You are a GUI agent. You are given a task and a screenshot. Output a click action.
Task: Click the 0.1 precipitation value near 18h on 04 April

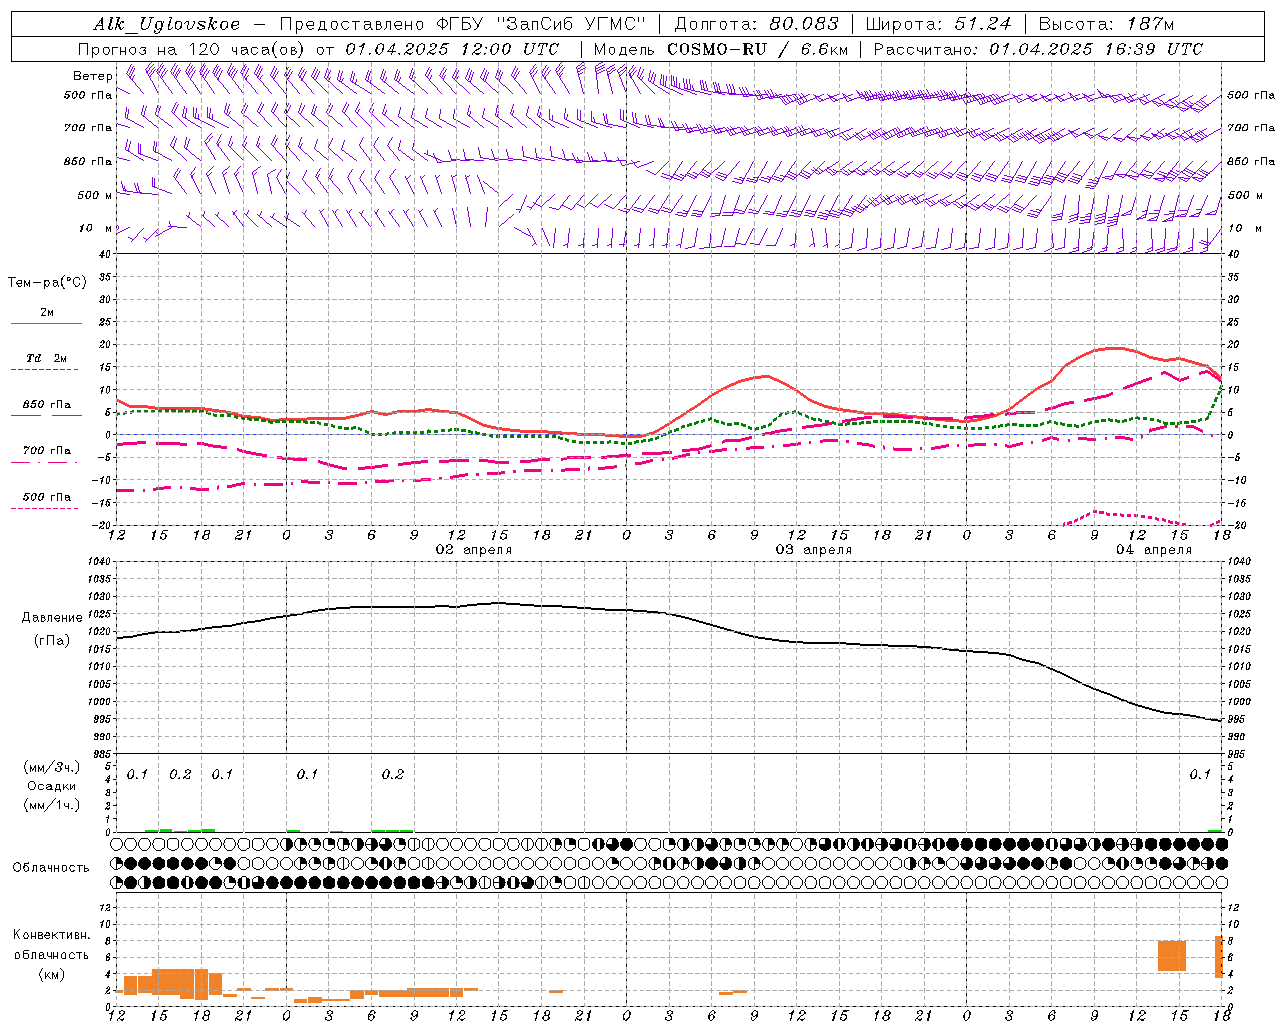pyautogui.click(x=1199, y=775)
